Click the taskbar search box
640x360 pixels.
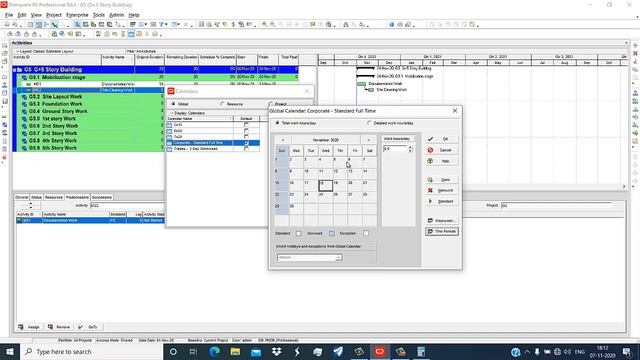pyautogui.click(x=92, y=351)
